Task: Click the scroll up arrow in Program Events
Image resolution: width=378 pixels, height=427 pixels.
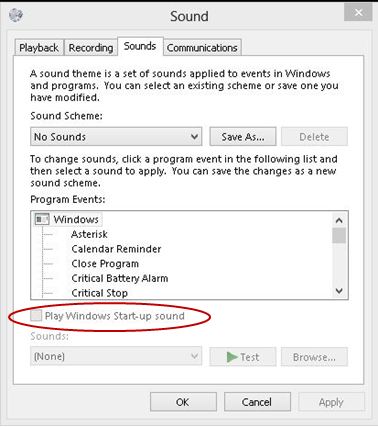Action: (339, 220)
